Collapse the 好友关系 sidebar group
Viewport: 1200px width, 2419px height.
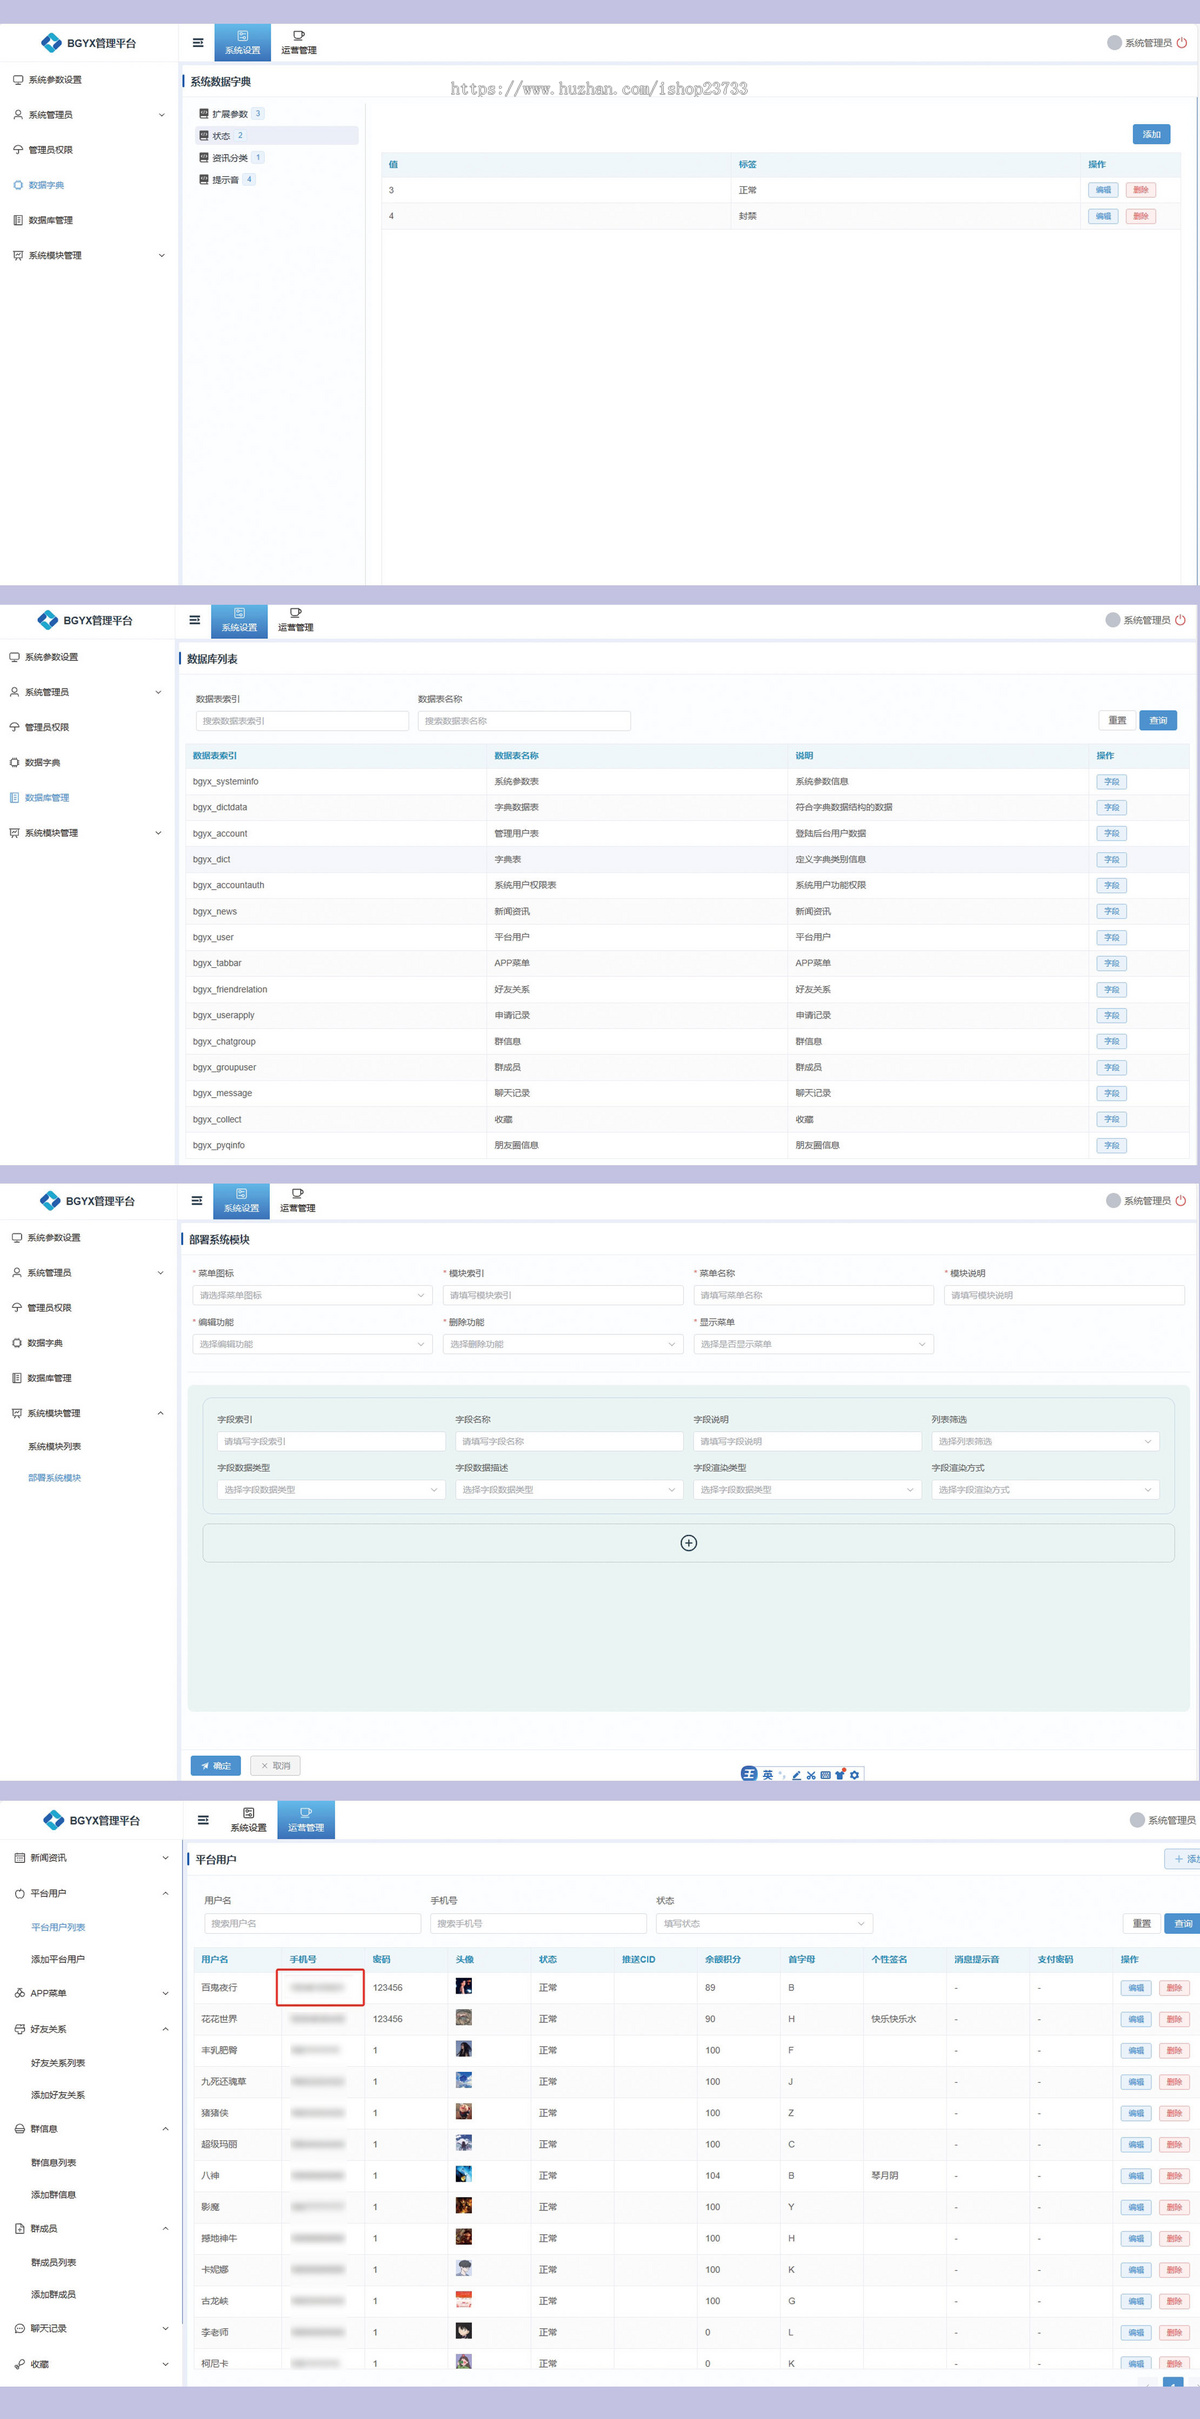point(165,2029)
